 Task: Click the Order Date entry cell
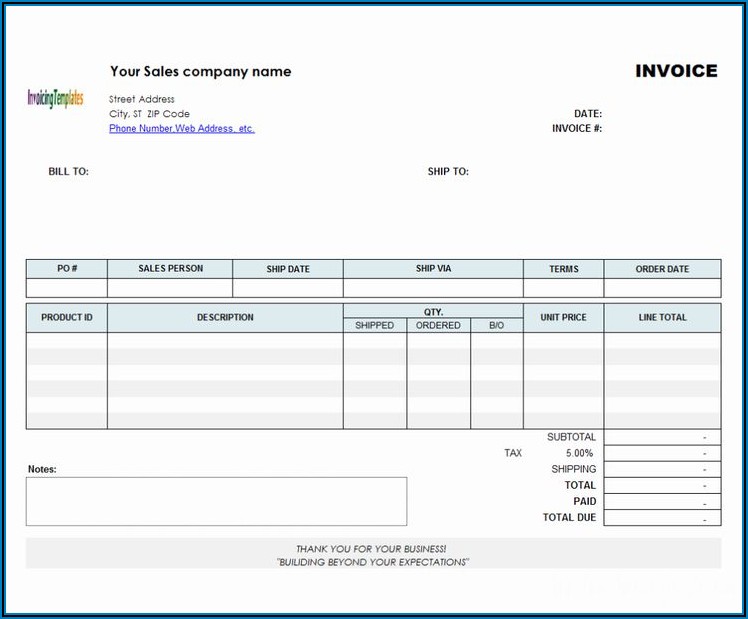[662, 288]
